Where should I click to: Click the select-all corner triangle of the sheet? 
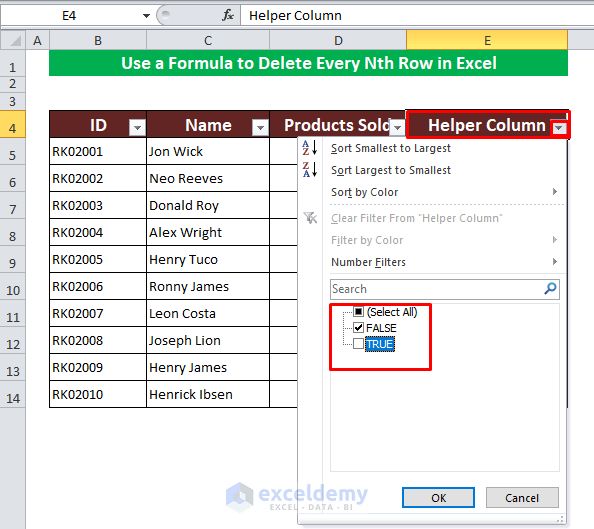[13, 40]
